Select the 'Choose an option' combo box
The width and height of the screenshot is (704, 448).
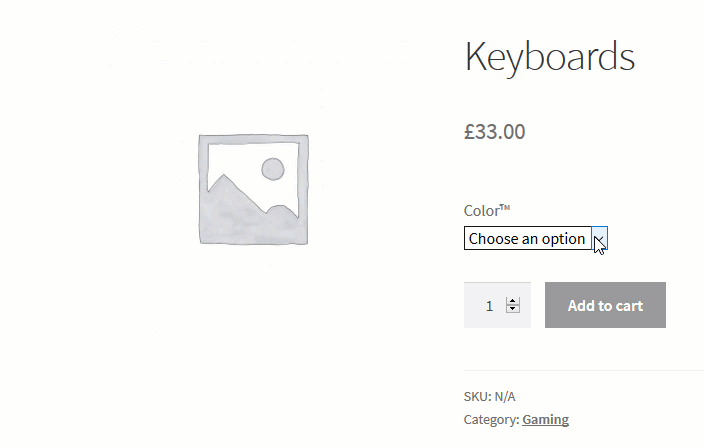[x=536, y=238]
